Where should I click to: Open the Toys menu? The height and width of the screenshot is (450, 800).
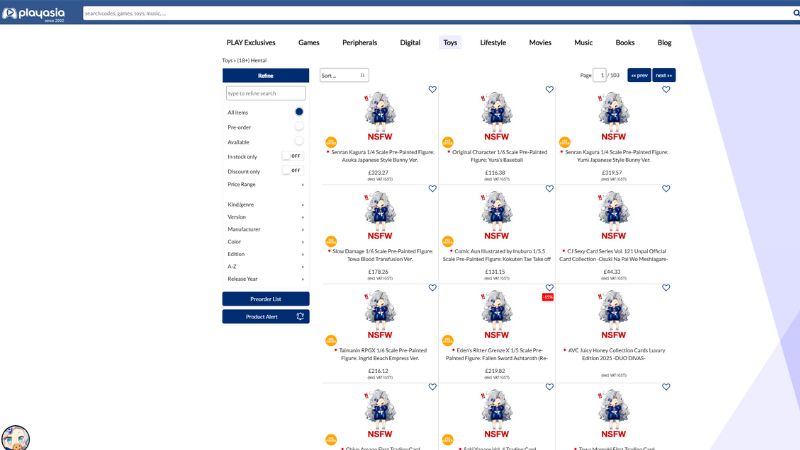click(450, 42)
